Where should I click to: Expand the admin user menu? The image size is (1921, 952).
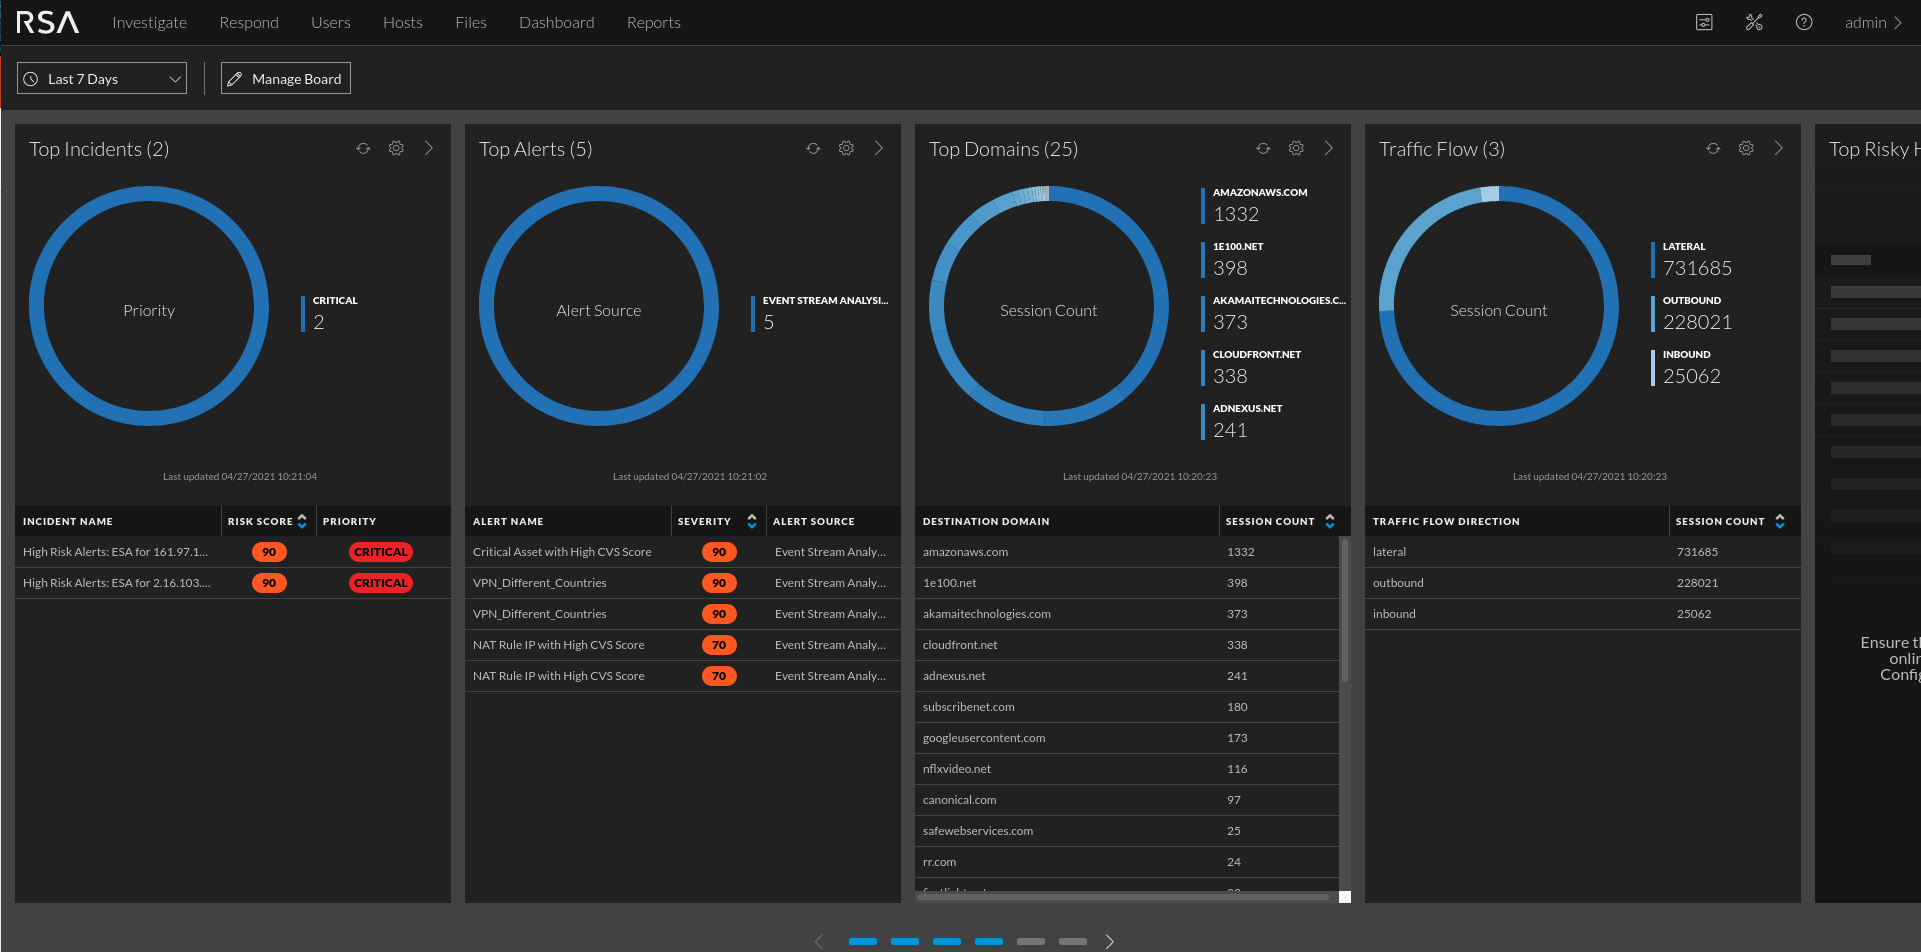tap(1873, 23)
